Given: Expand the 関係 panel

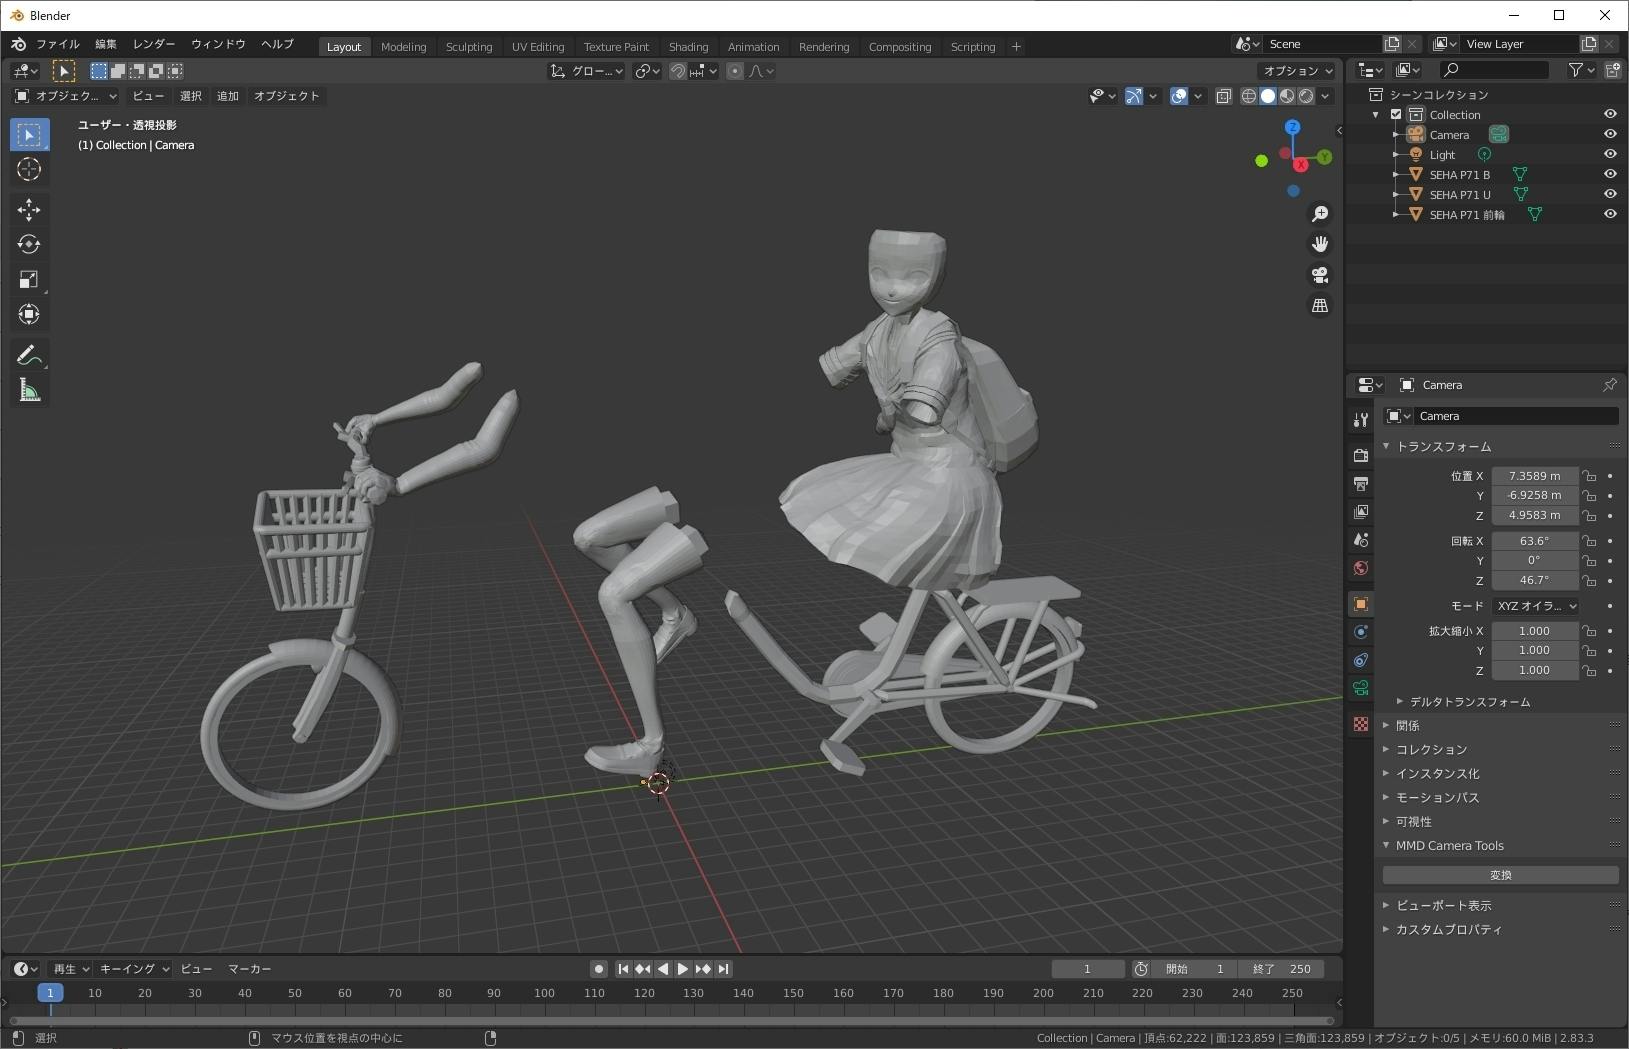Looking at the screenshot, I should coord(1407,726).
